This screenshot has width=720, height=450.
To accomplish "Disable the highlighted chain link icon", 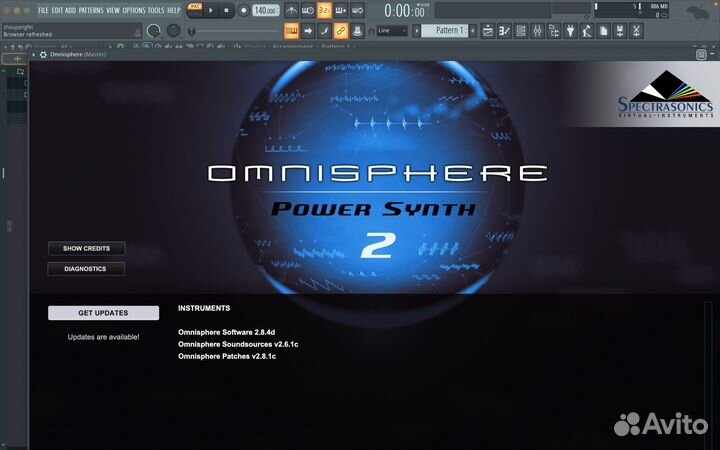I will pos(341,31).
